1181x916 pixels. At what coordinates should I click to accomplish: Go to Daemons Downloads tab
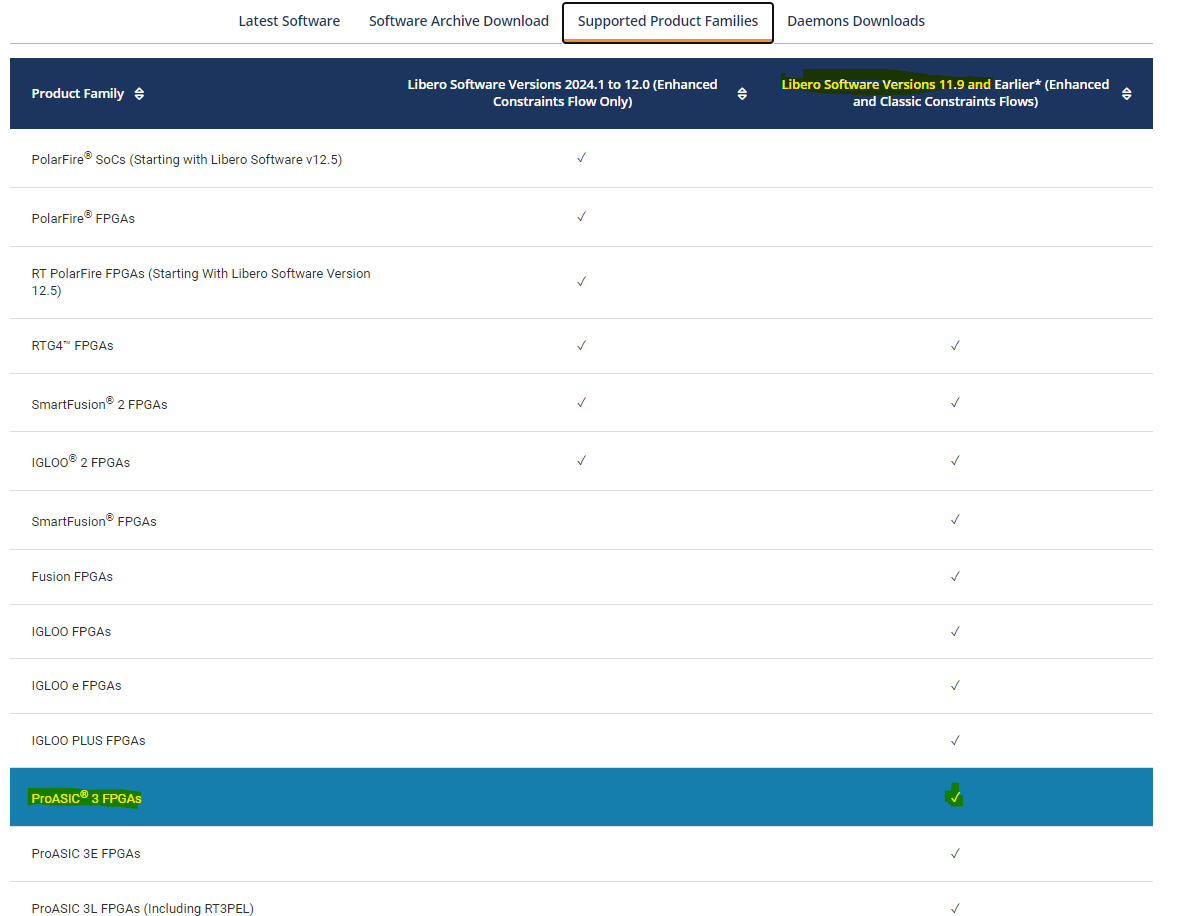click(855, 21)
